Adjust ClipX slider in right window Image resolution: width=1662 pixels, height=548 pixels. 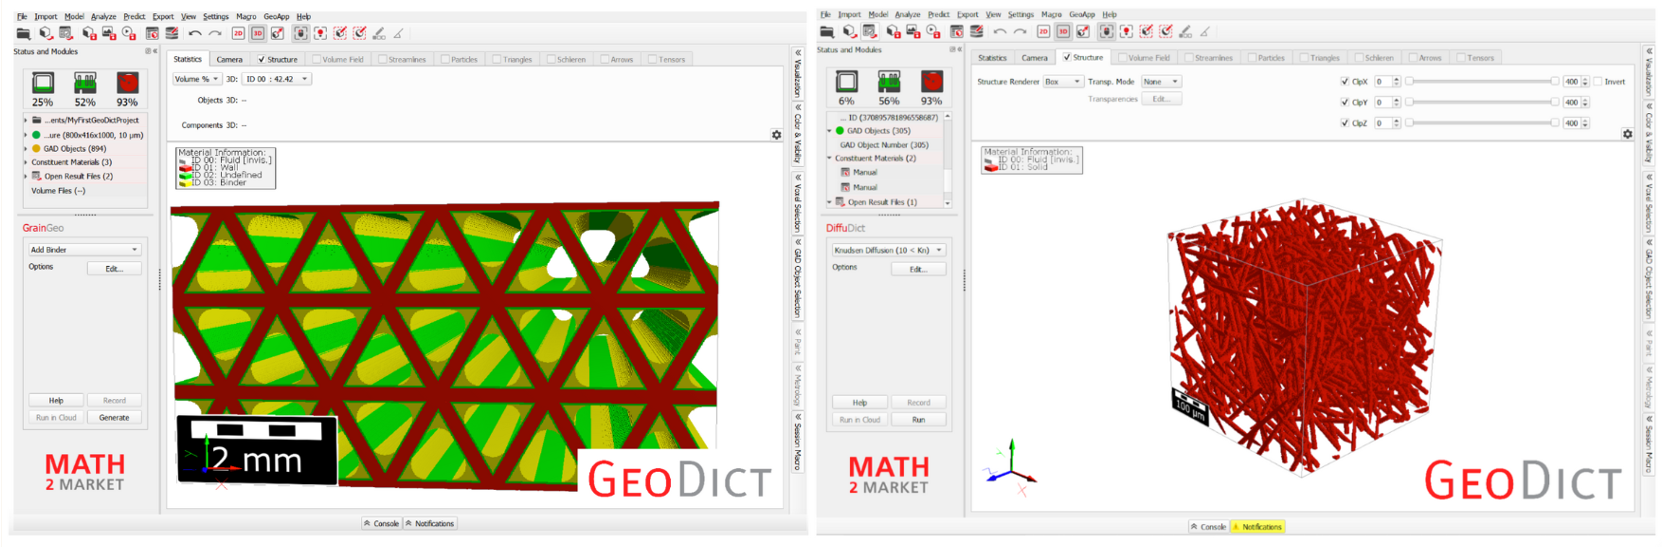tap(1482, 81)
